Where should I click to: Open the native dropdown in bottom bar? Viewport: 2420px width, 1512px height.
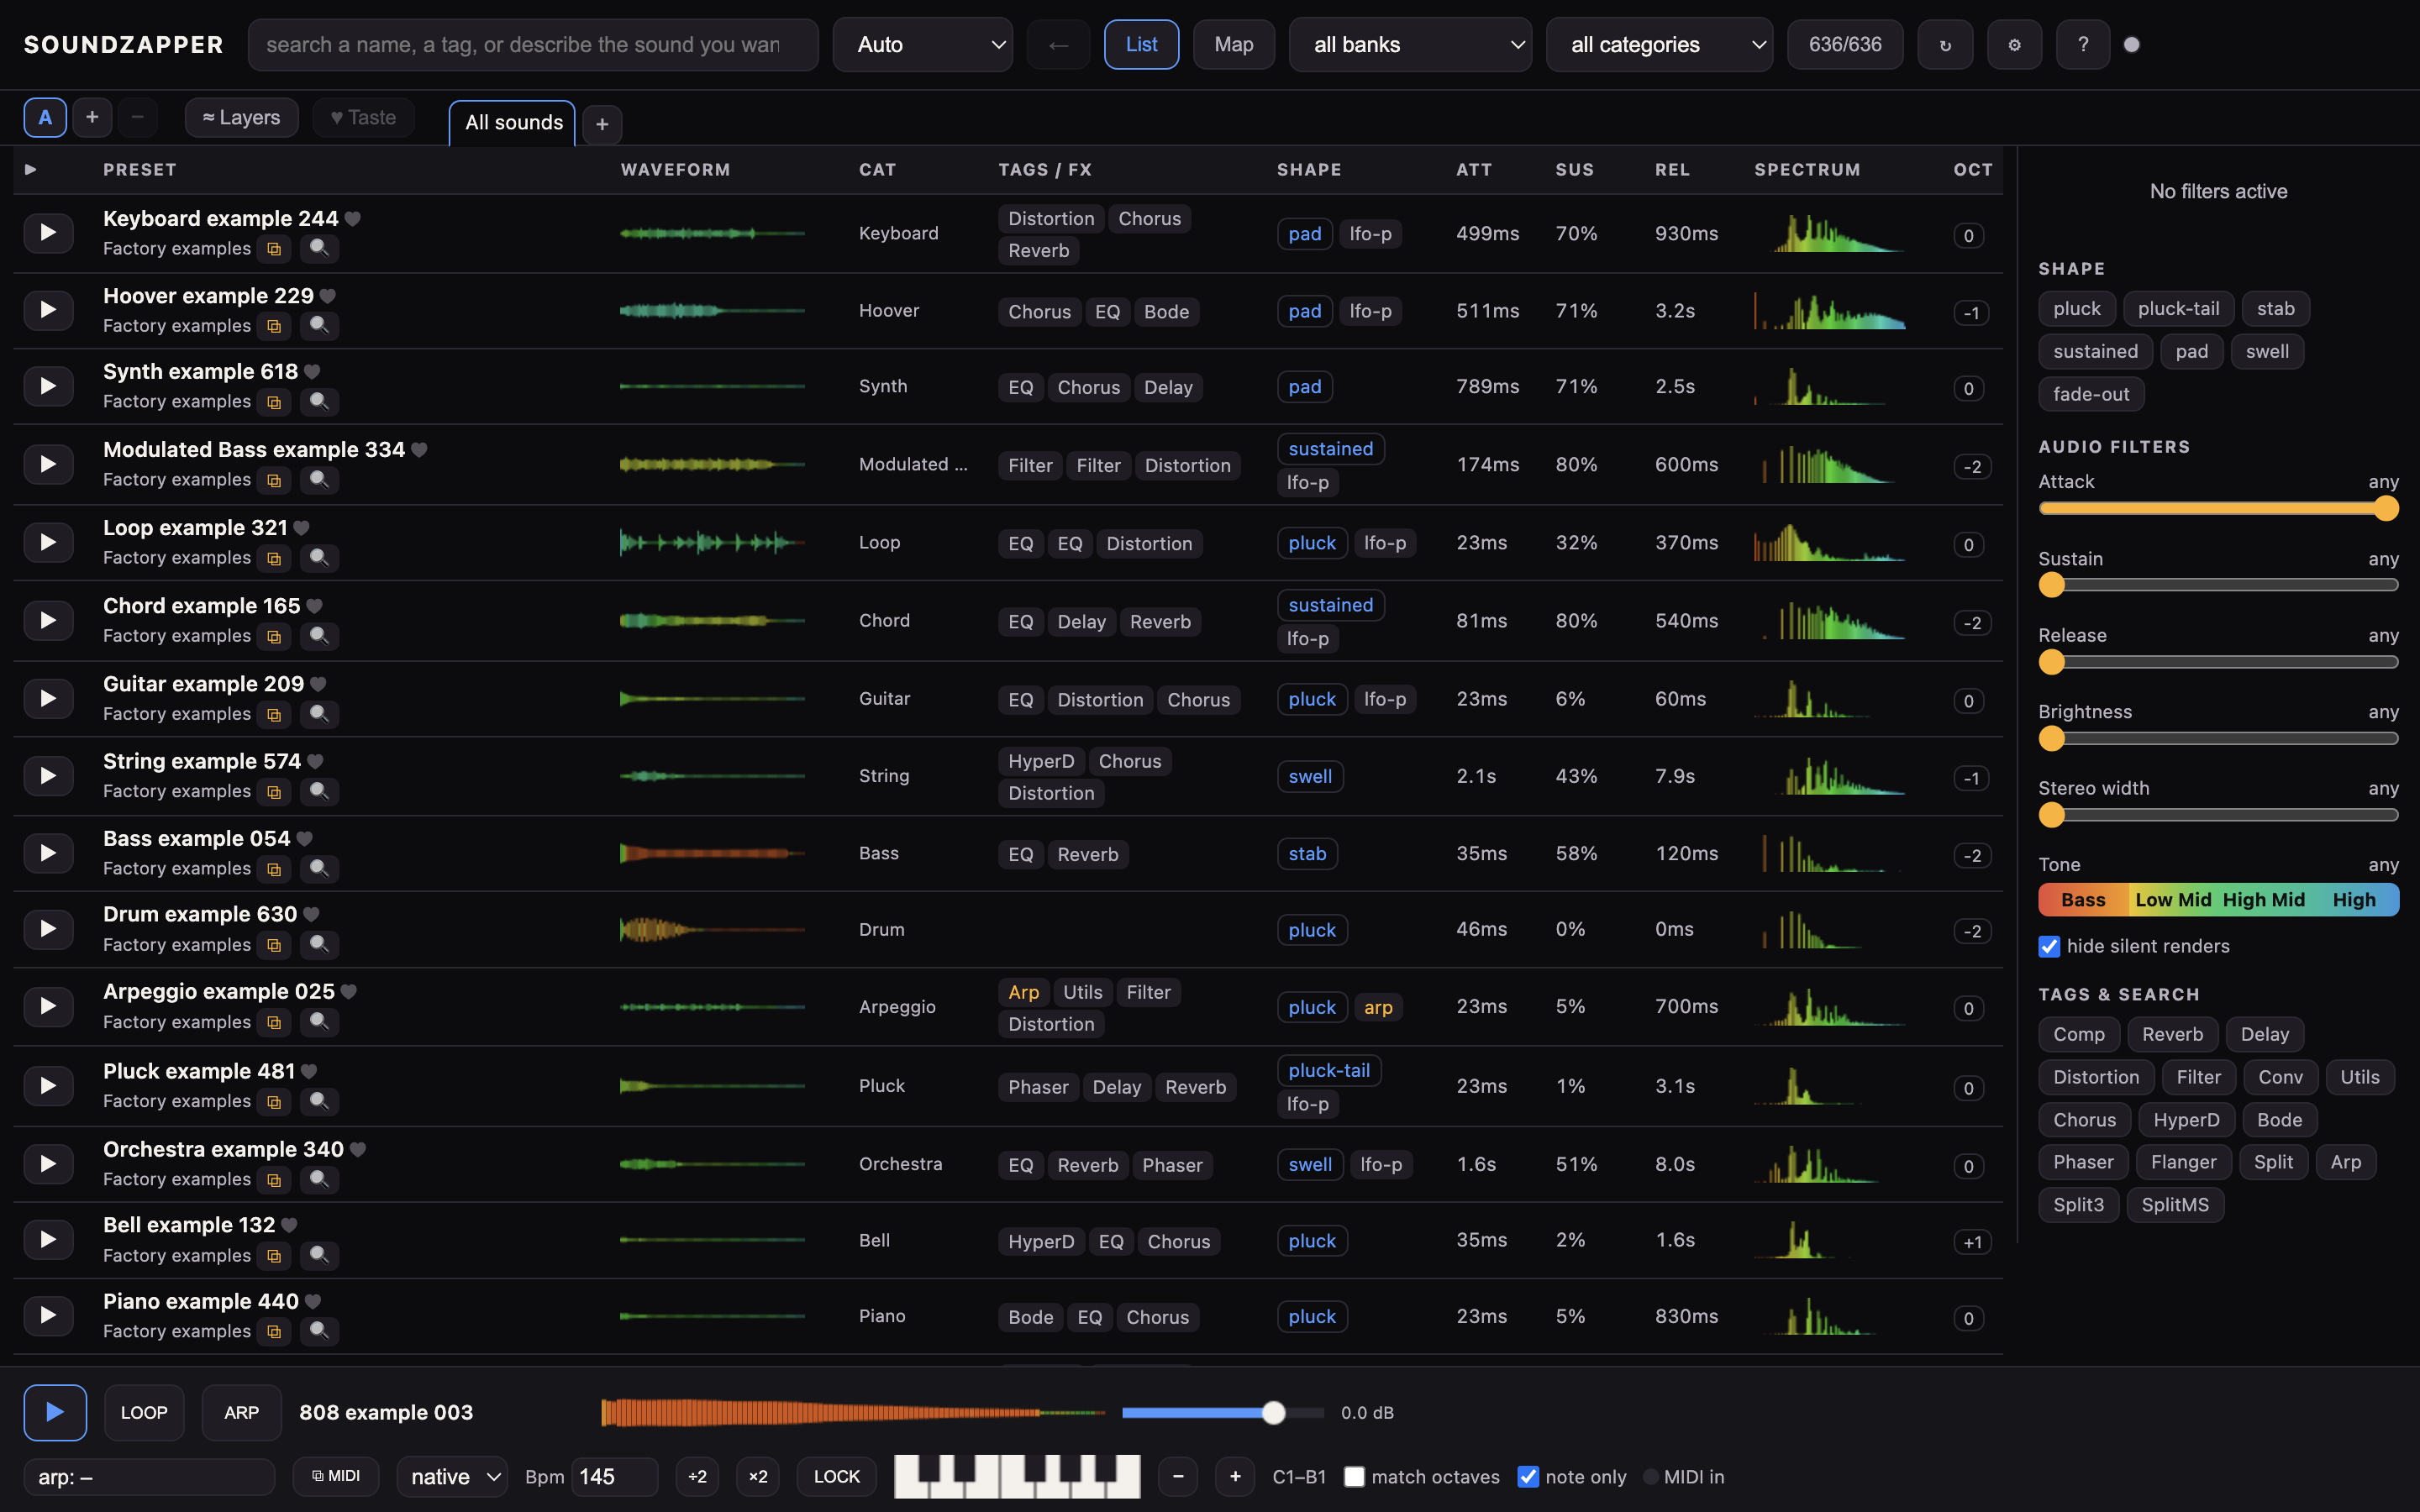click(x=452, y=1476)
